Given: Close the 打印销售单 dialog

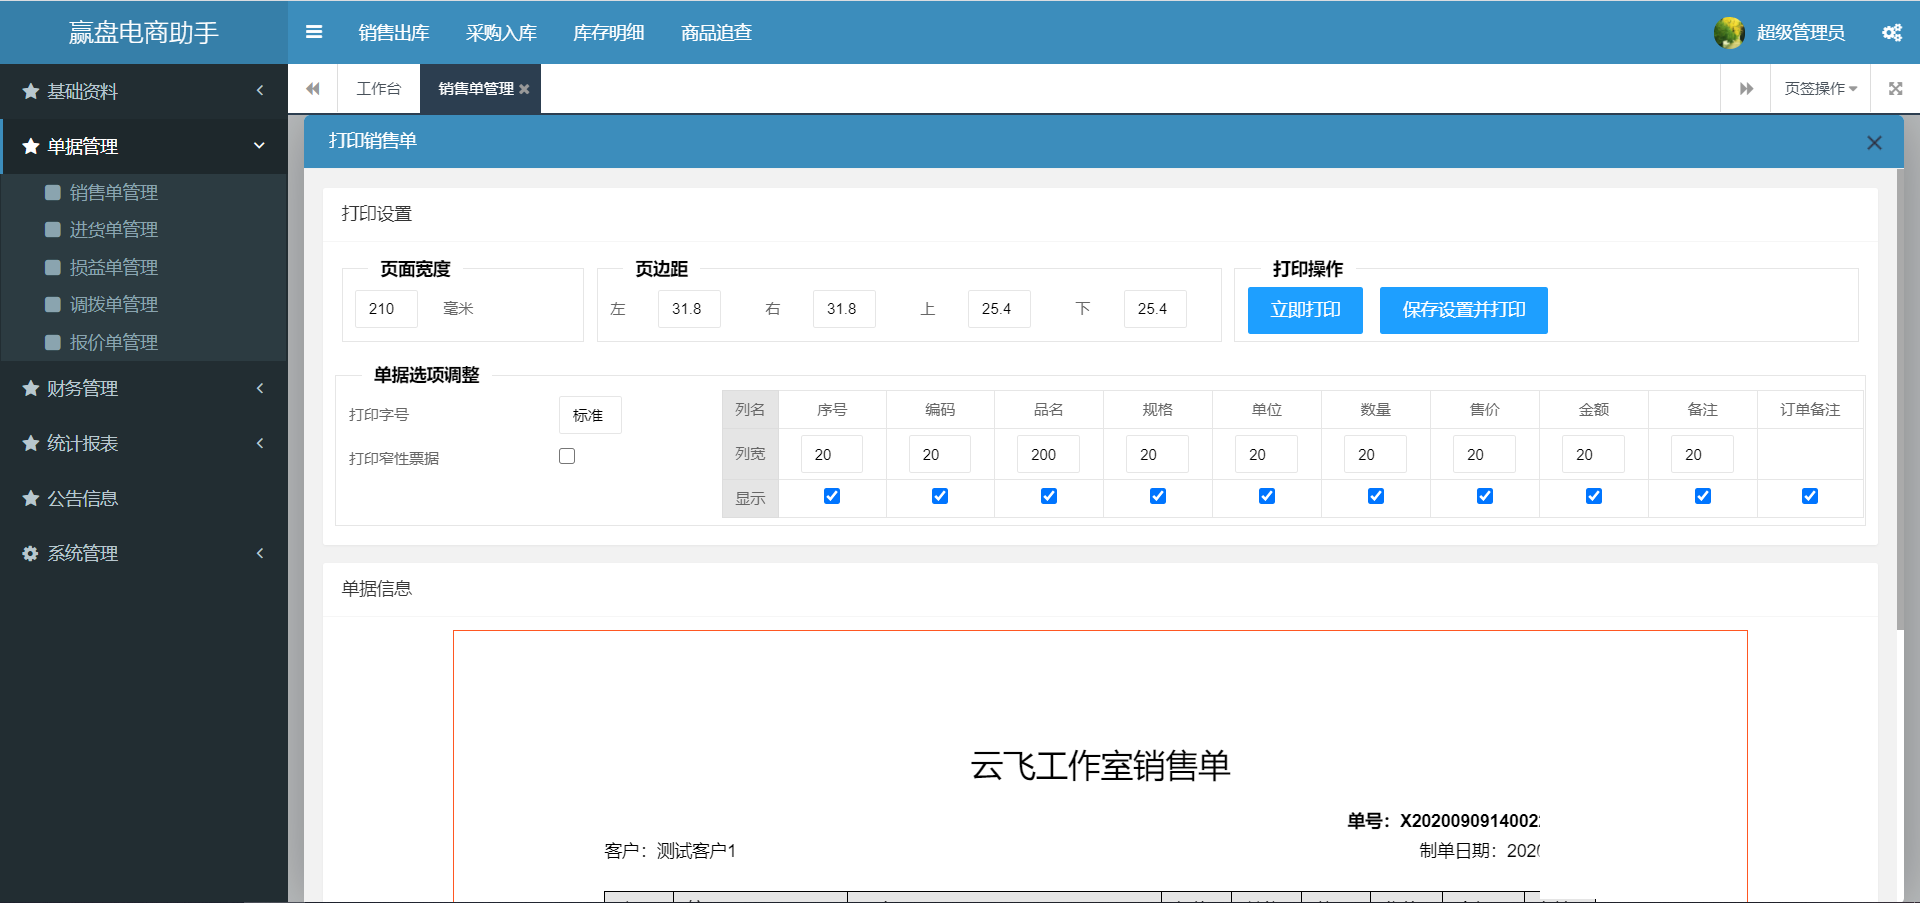Looking at the screenshot, I should pyautogui.click(x=1874, y=143).
